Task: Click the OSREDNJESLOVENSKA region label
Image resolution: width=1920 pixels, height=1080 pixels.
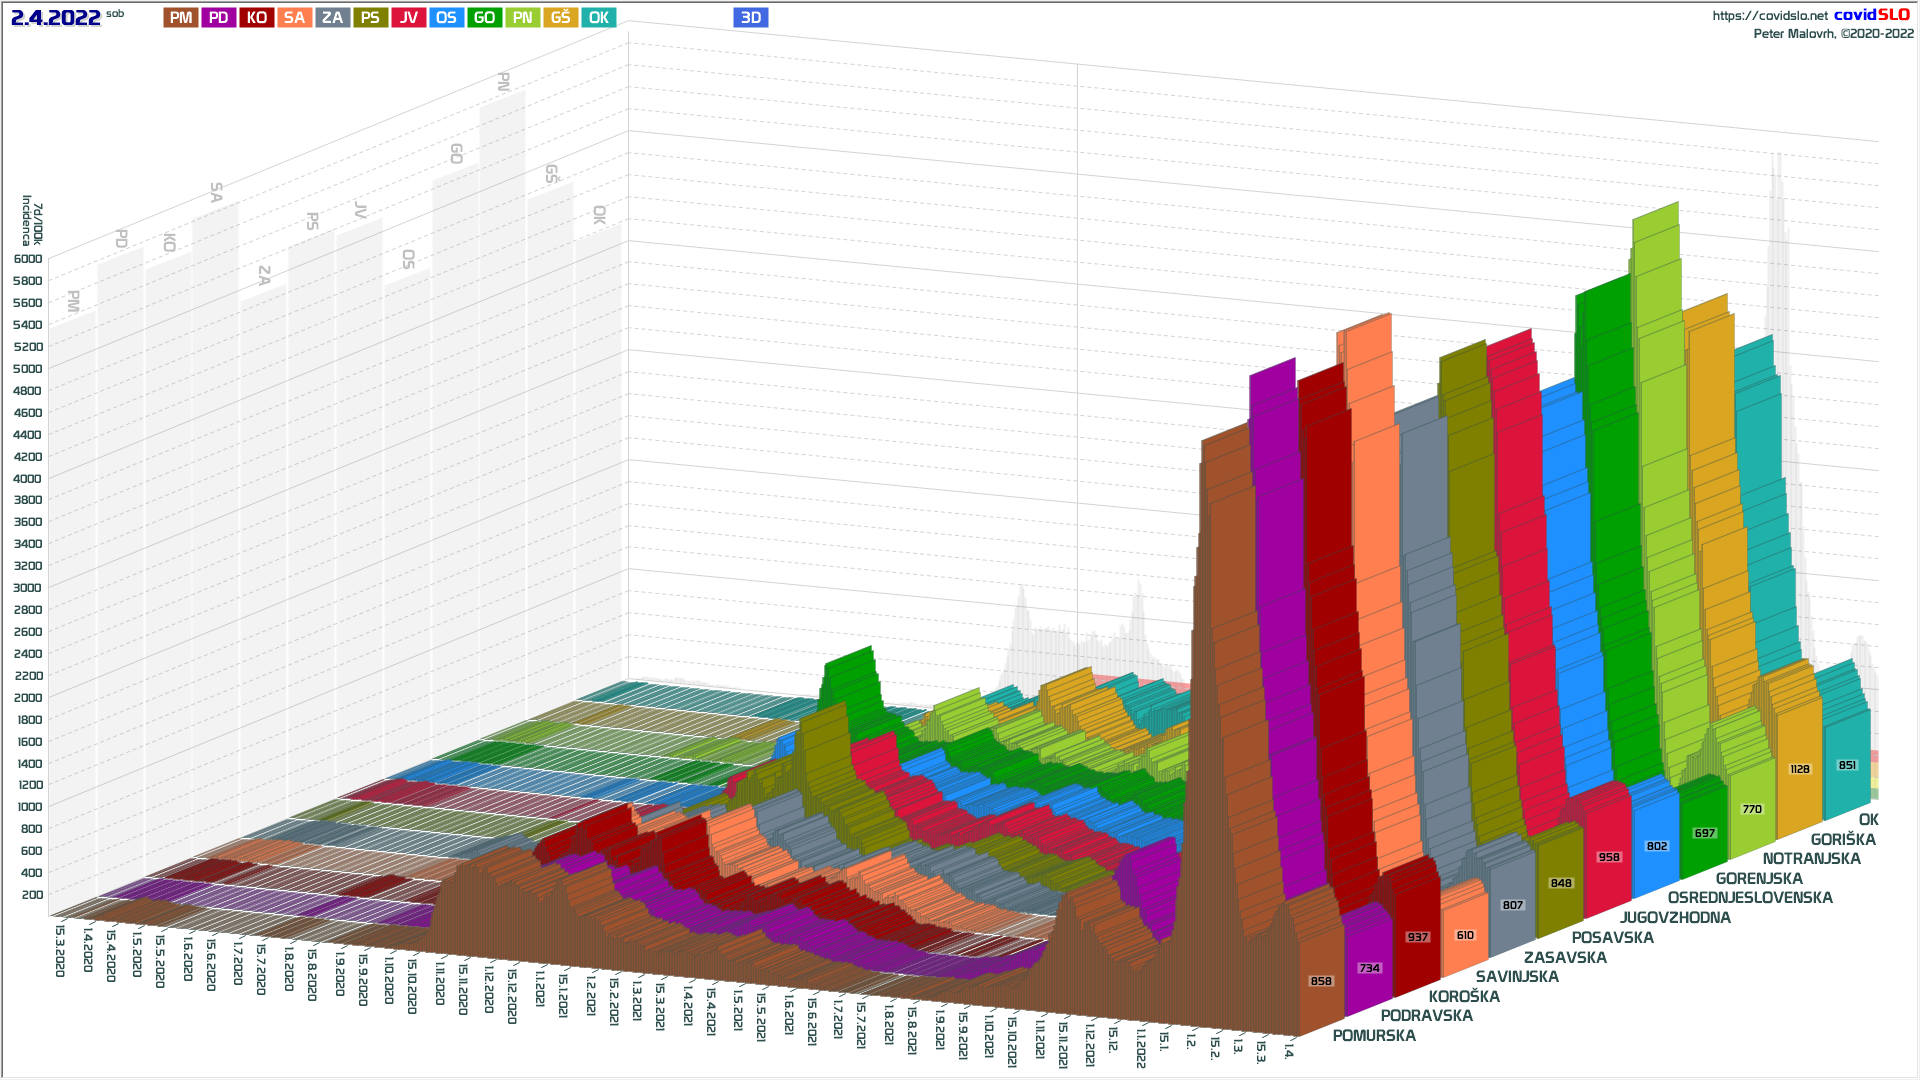Action: click(1749, 898)
